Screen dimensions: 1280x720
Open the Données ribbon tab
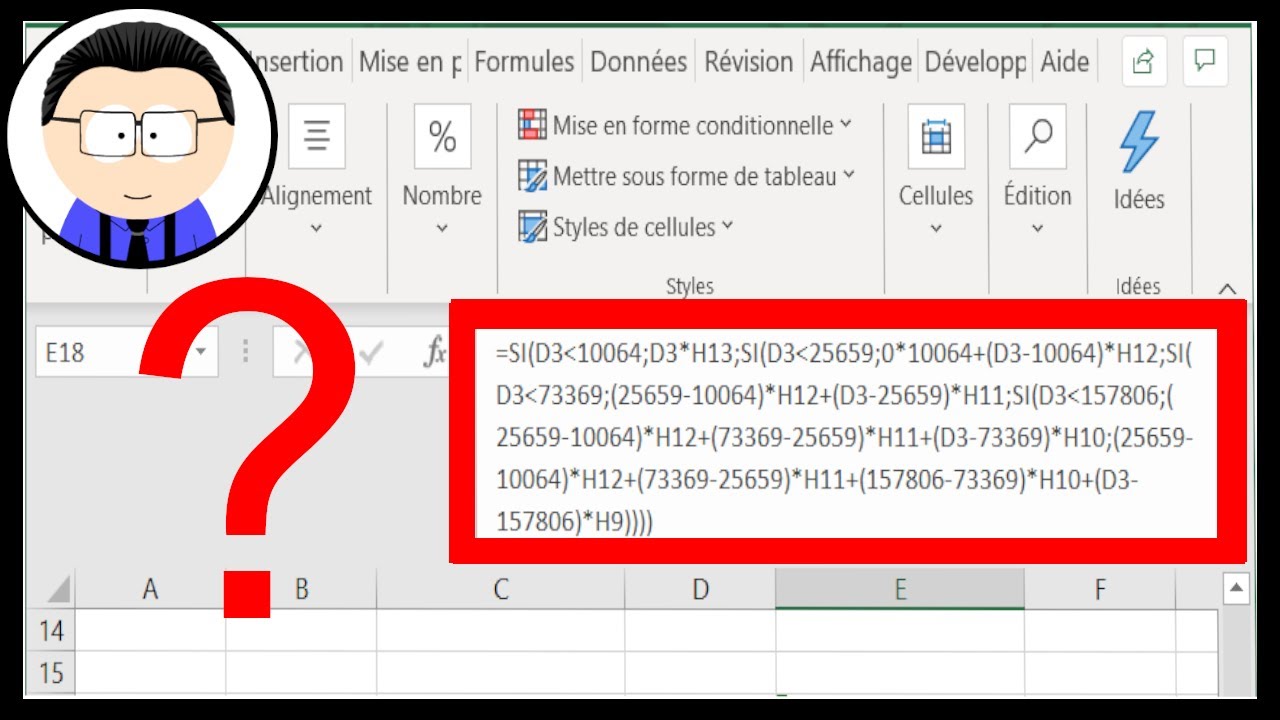[638, 62]
